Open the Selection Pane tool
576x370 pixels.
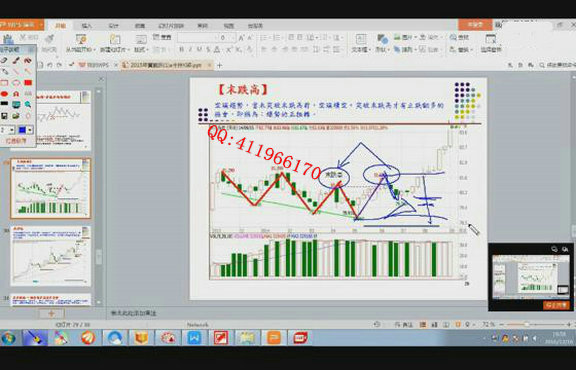(491, 43)
